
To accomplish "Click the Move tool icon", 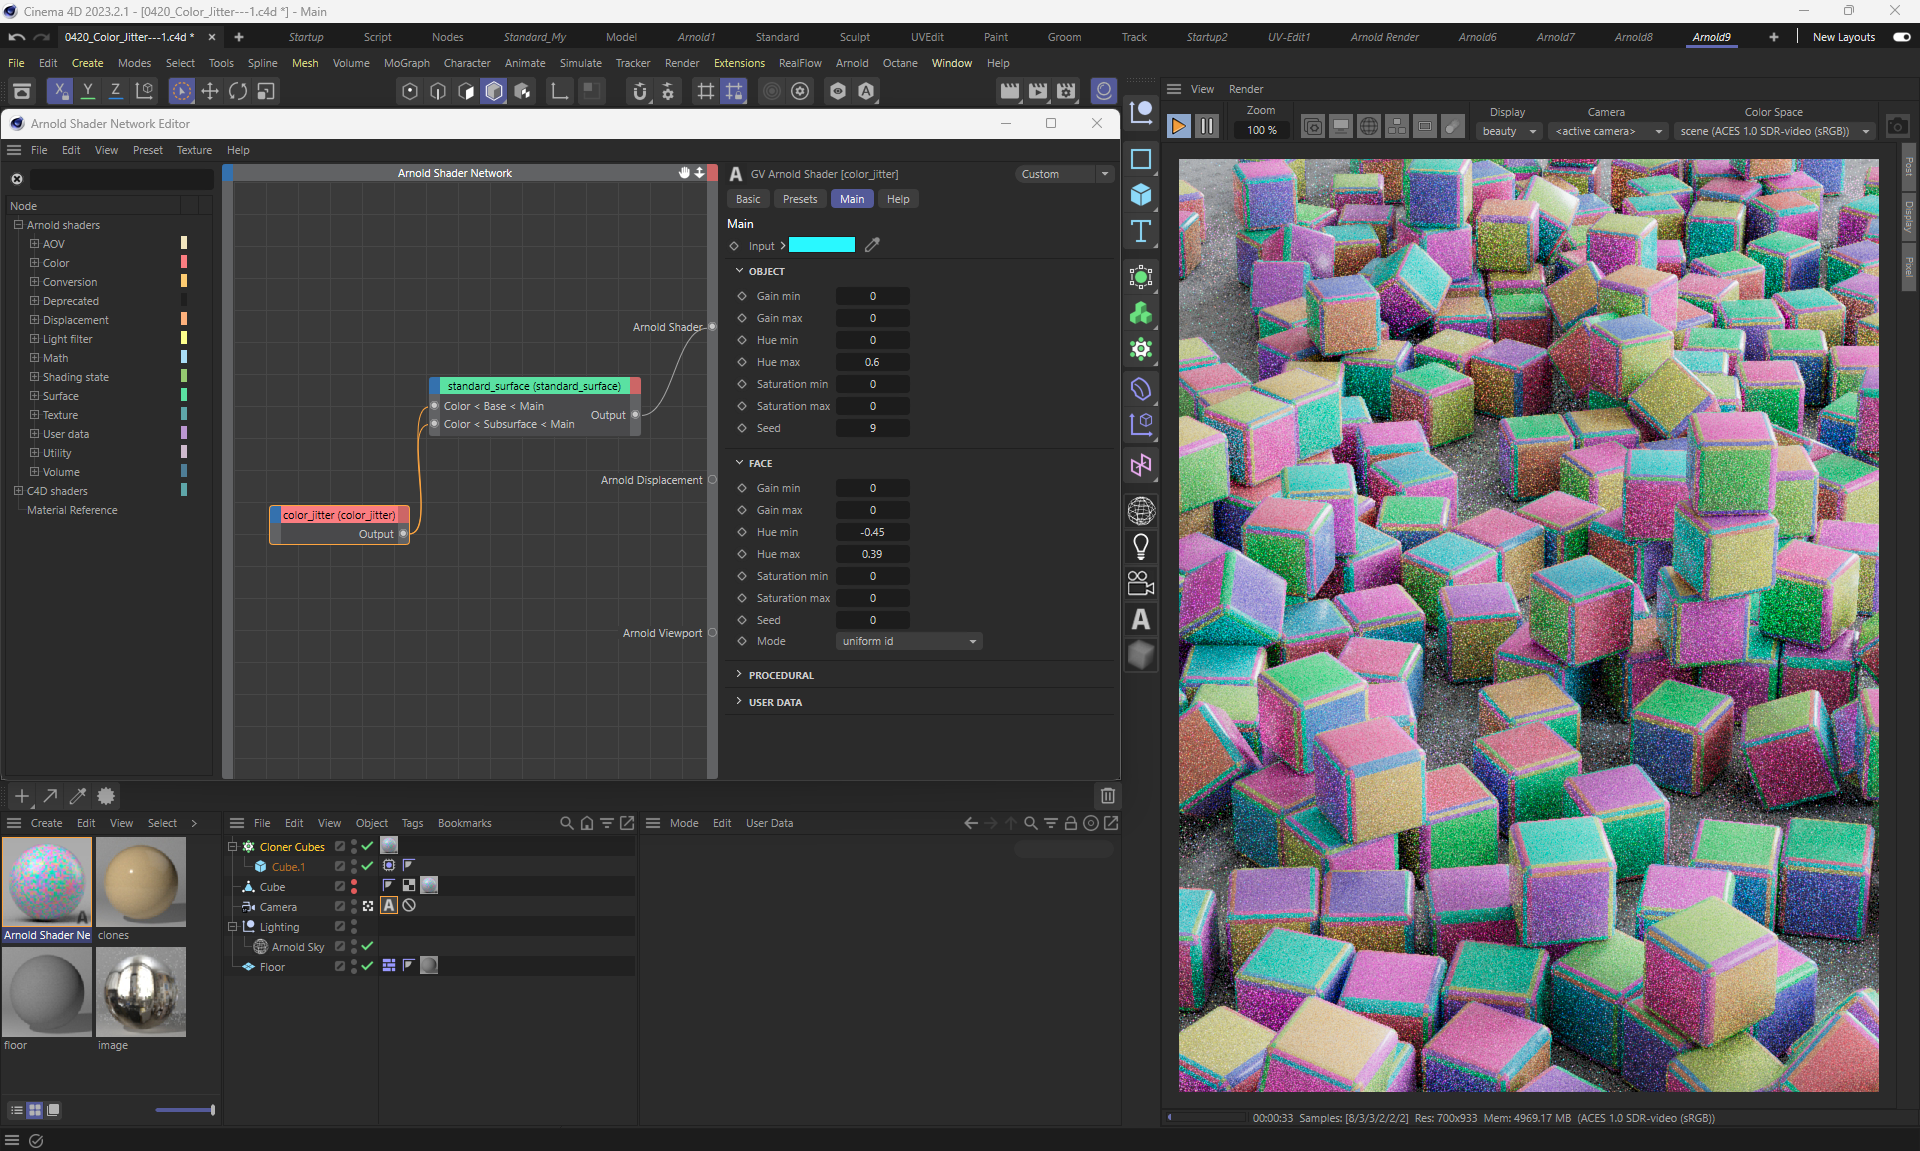I will point(210,91).
